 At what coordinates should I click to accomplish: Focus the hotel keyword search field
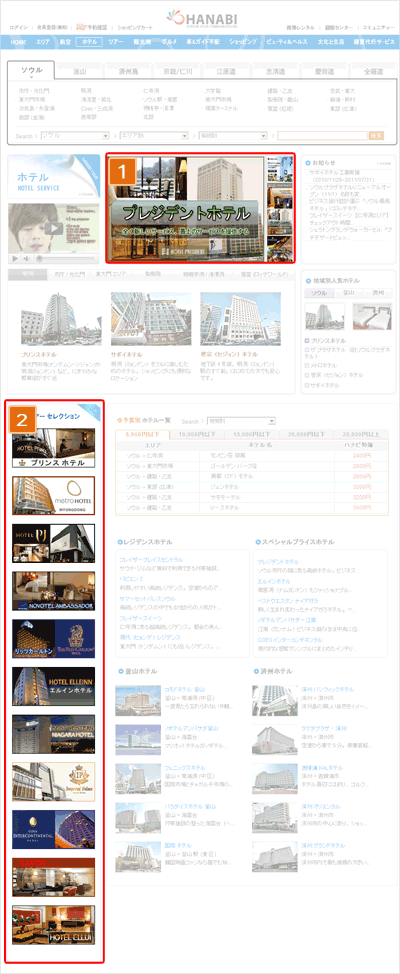322,135
